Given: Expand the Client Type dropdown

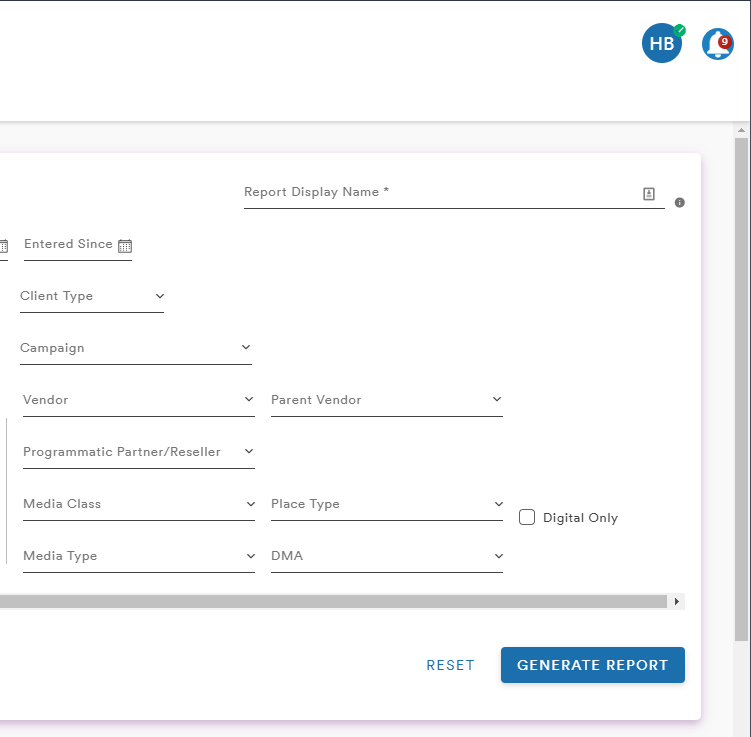Looking at the screenshot, I should (x=92, y=296).
